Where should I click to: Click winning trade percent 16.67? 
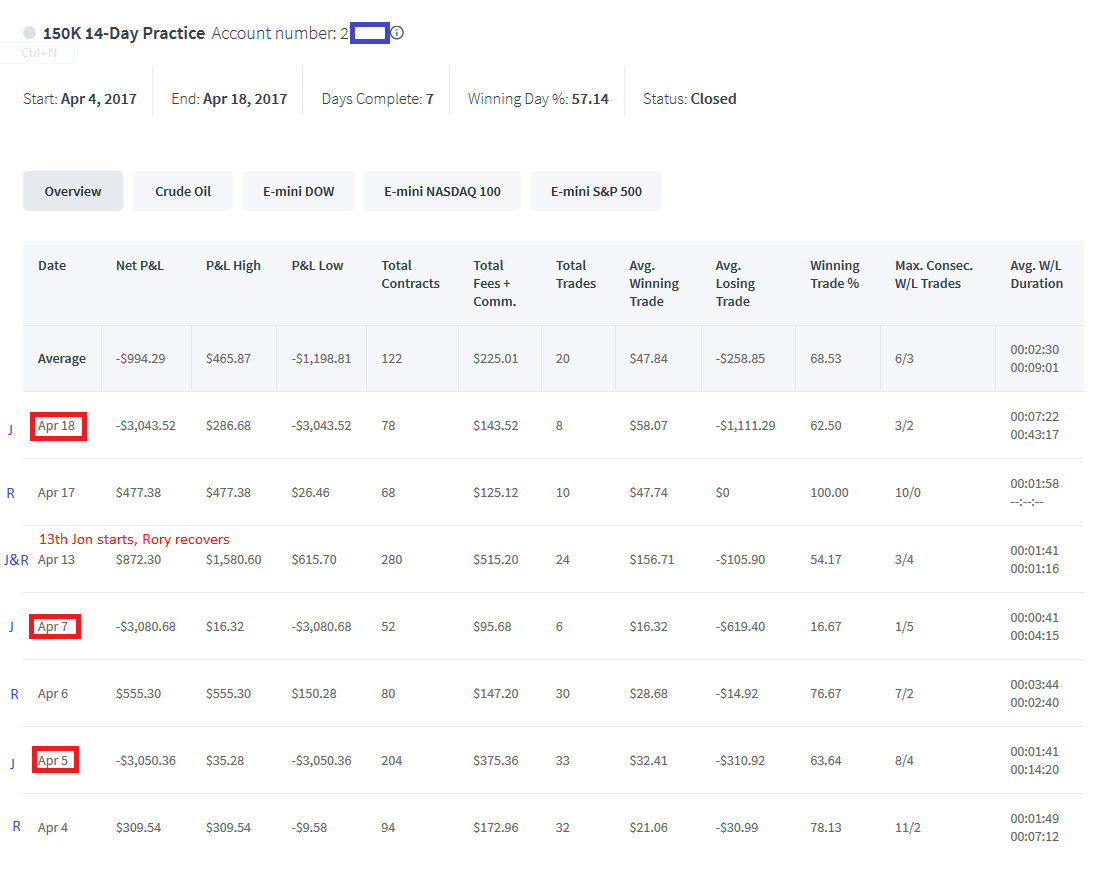[x=825, y=626]
